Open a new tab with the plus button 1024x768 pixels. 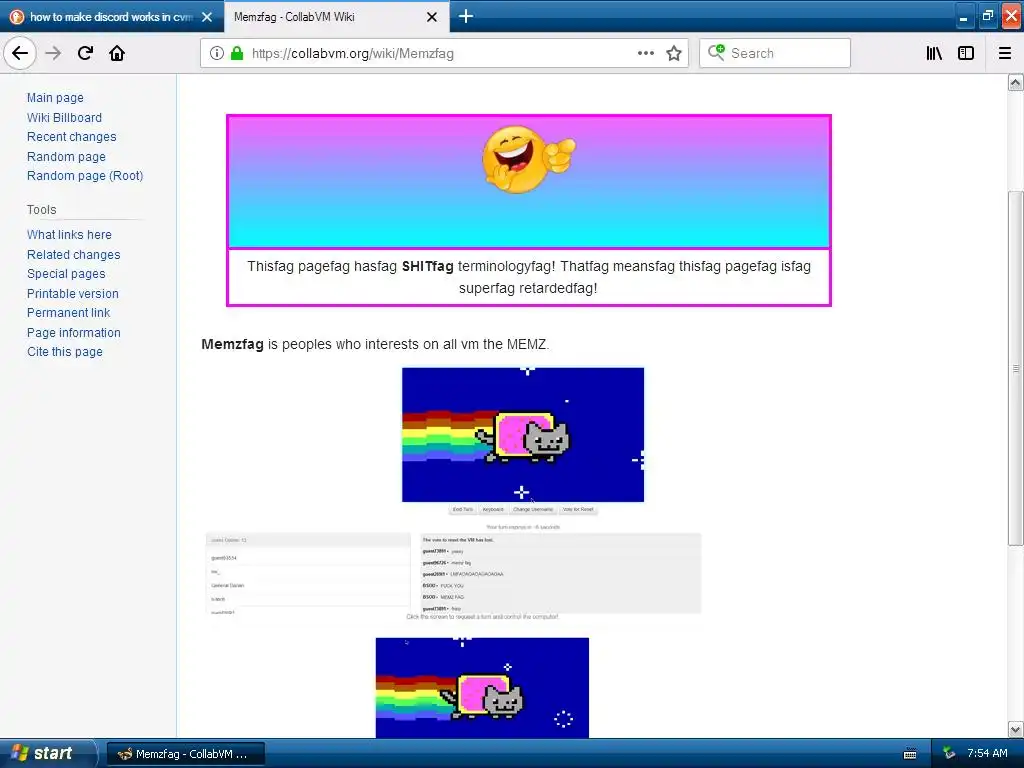point(466,16)
